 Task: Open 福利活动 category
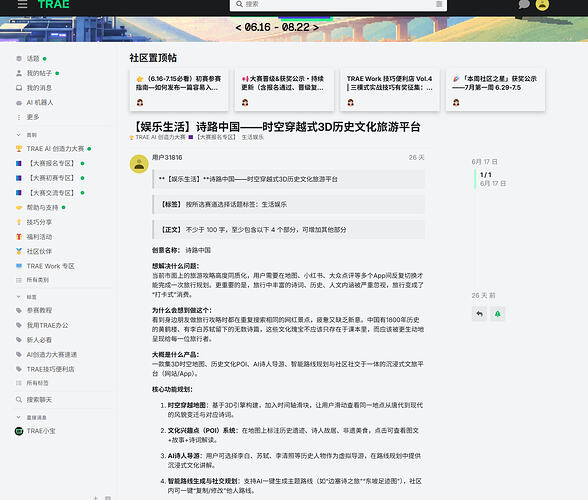(39, 237)
